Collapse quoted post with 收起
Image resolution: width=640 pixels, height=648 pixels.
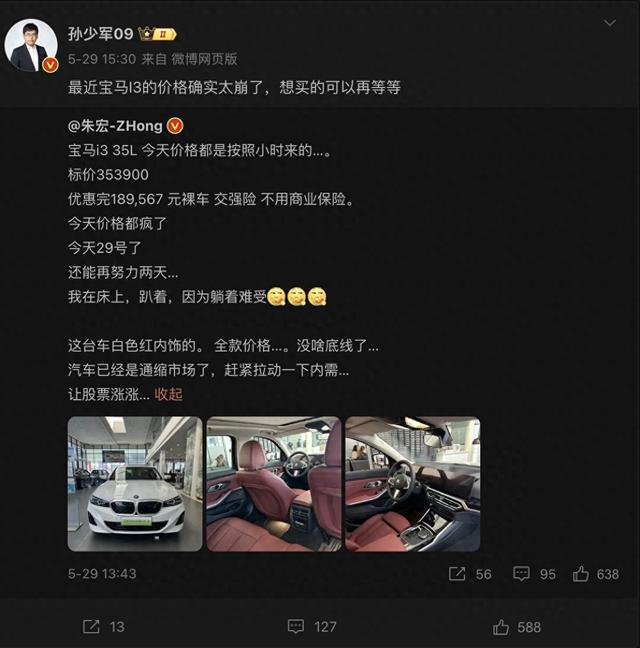(169, 394)
